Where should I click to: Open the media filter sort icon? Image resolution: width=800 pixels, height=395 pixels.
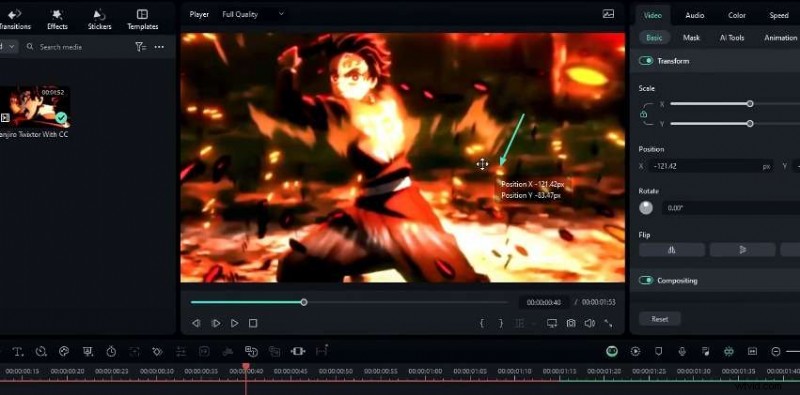(x=140, y=47)
